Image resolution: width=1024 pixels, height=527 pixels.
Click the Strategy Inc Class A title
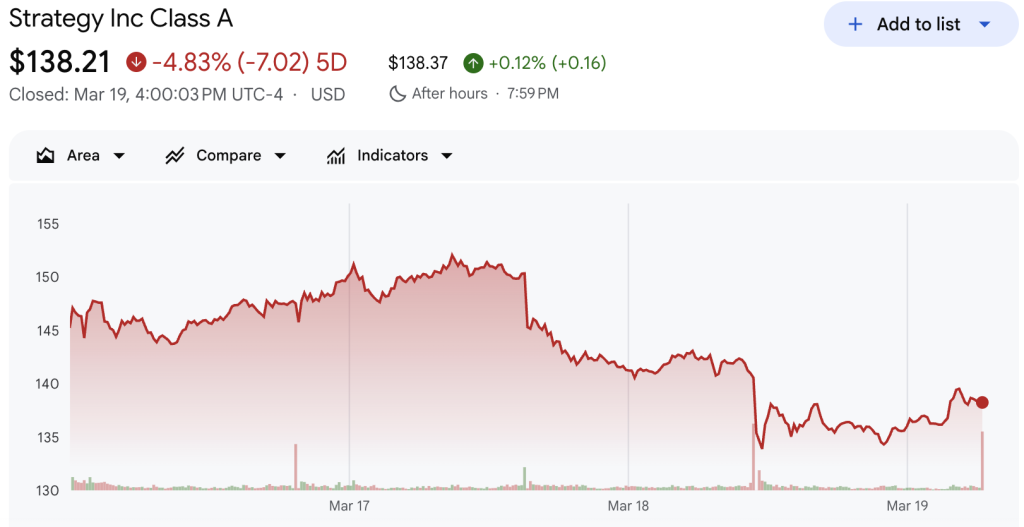121,19
